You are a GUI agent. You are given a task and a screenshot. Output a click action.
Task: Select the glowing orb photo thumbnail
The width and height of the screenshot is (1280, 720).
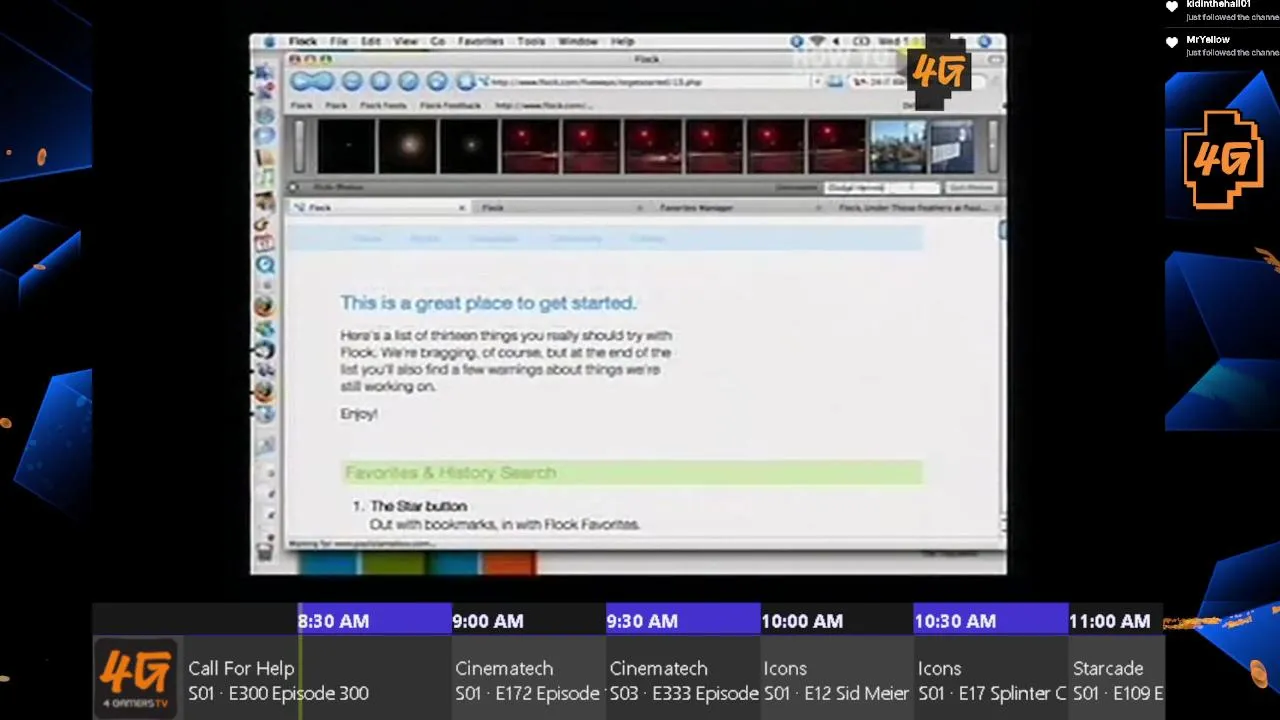(x=408, y=146)
